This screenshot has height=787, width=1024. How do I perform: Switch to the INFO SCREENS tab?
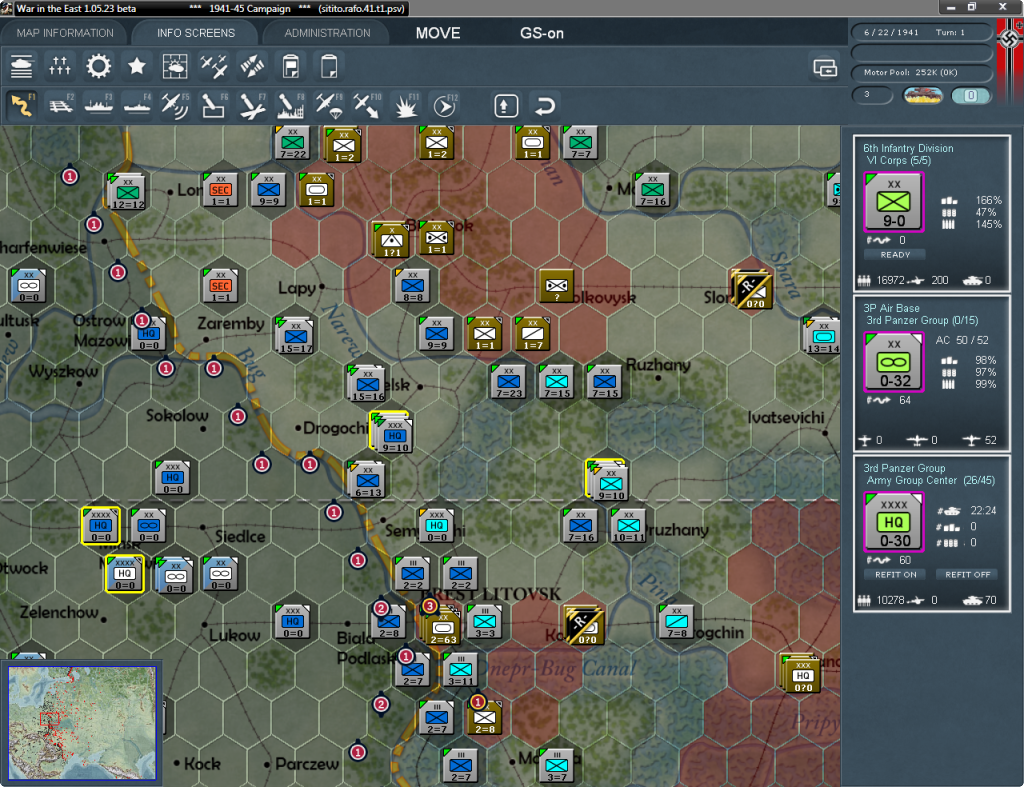(195, 33)
